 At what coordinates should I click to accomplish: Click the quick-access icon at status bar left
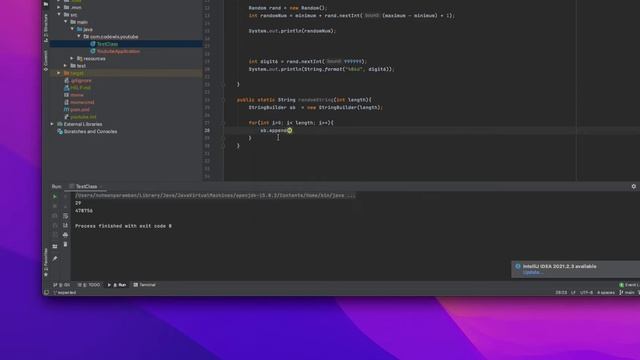(47, 293)
